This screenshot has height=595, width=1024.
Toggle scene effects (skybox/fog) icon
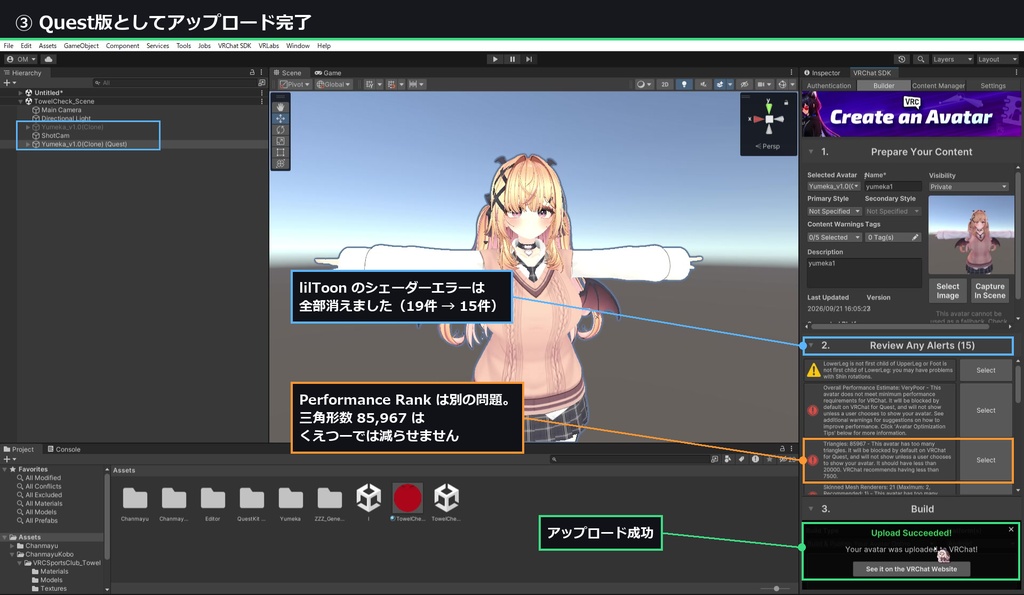[x=720, y=84]
